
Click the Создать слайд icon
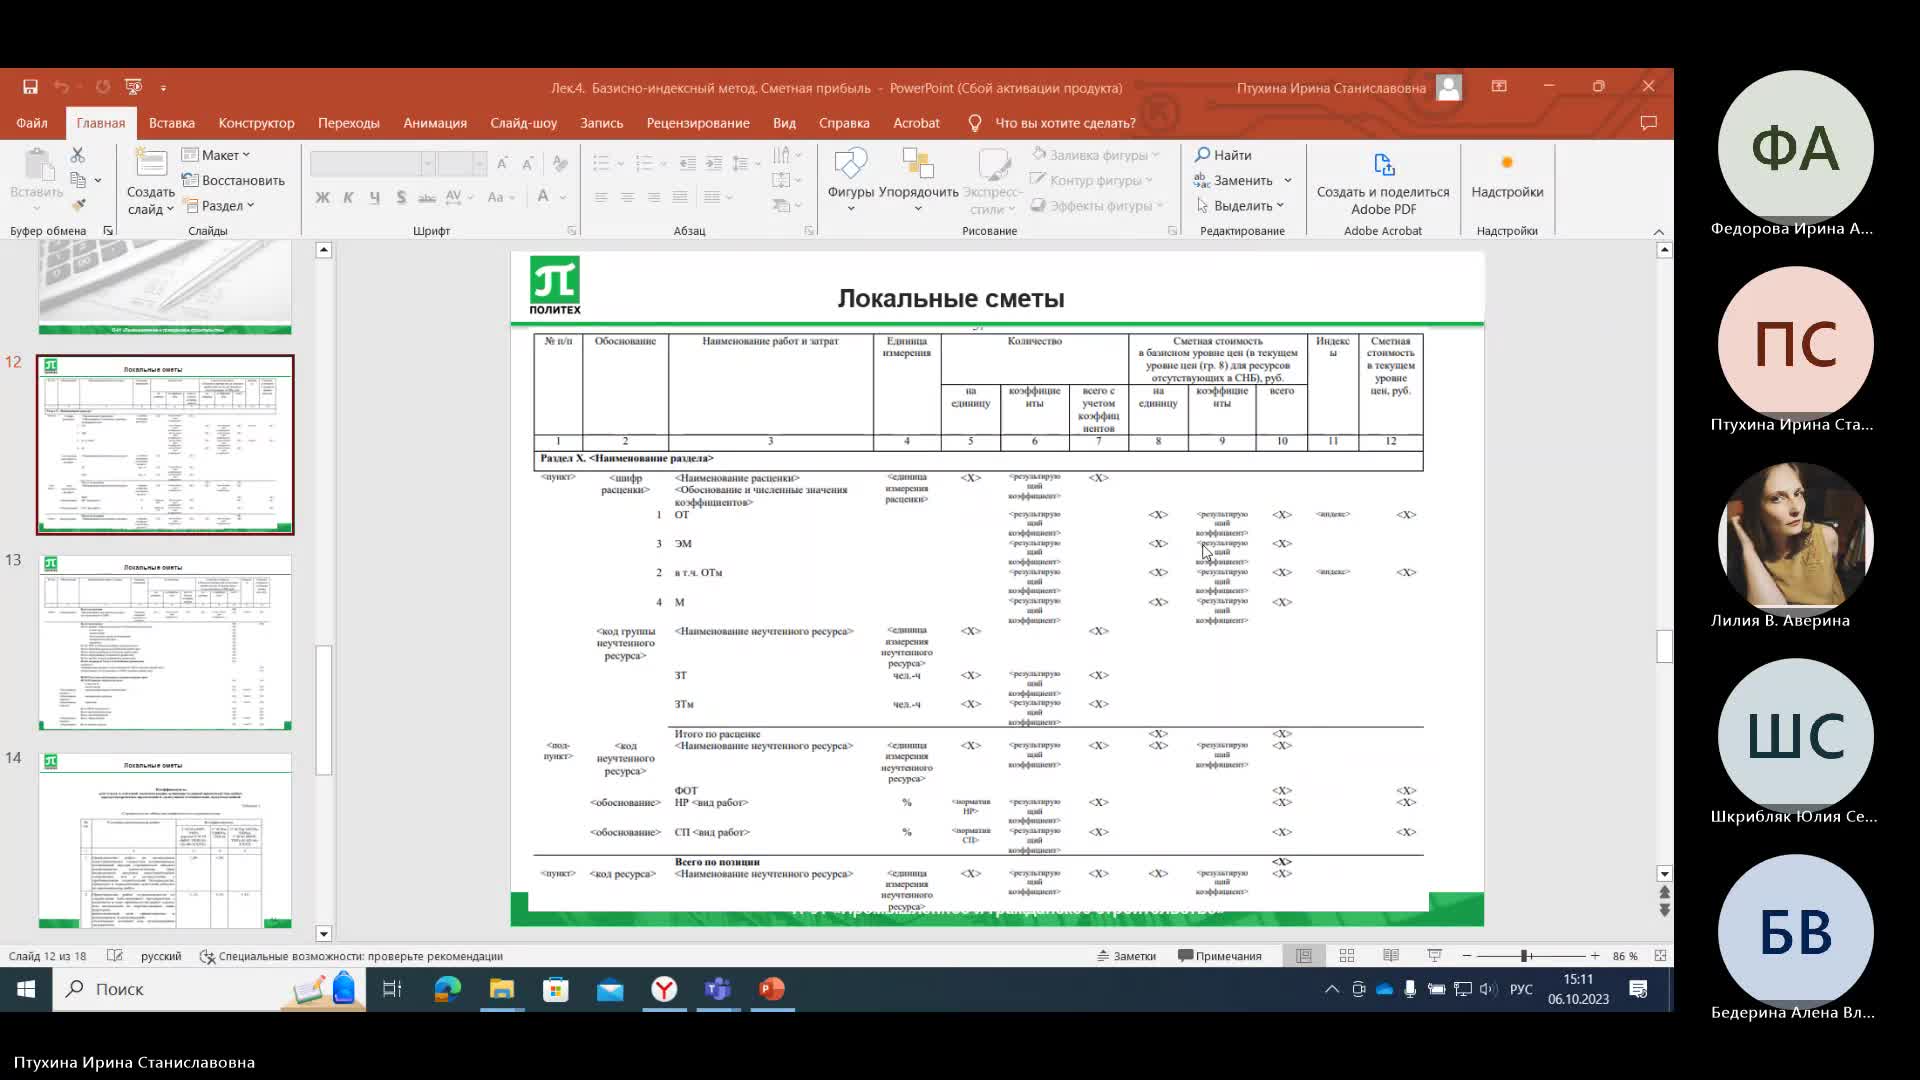coord(151,164)
